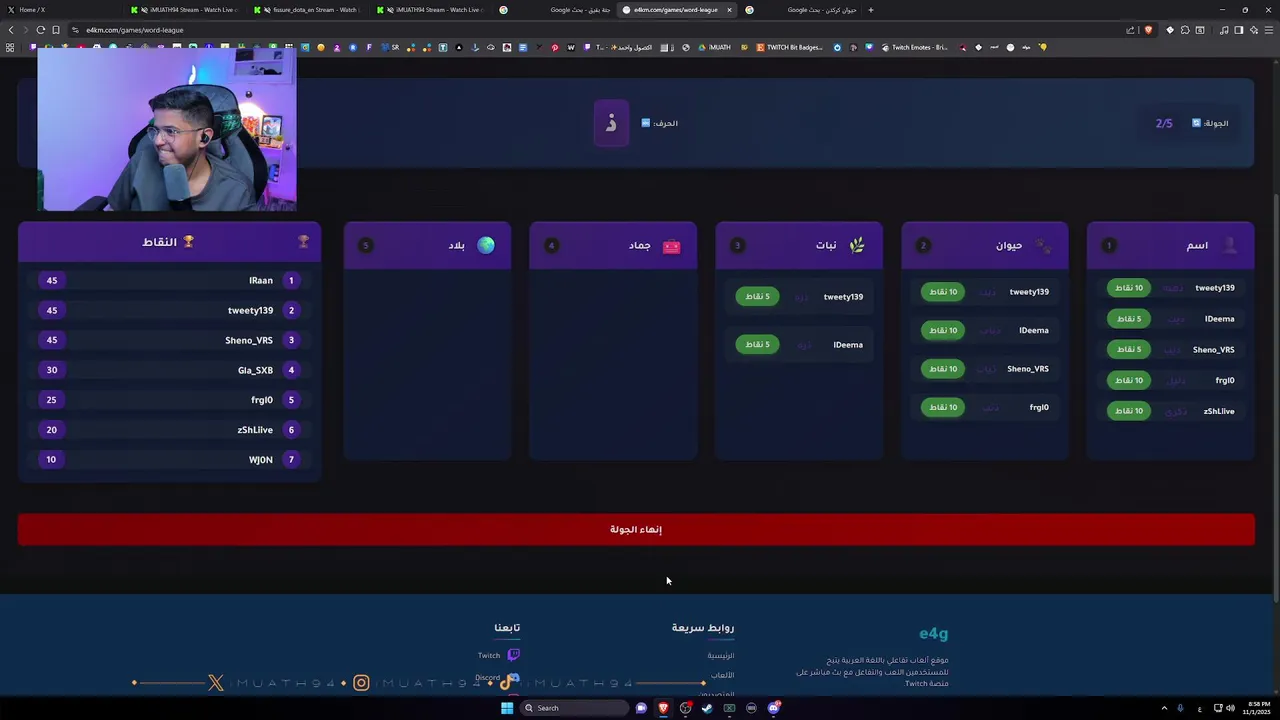
Task: Click Gla_SXB in the points leaderboard
Action: pos(255,370)
